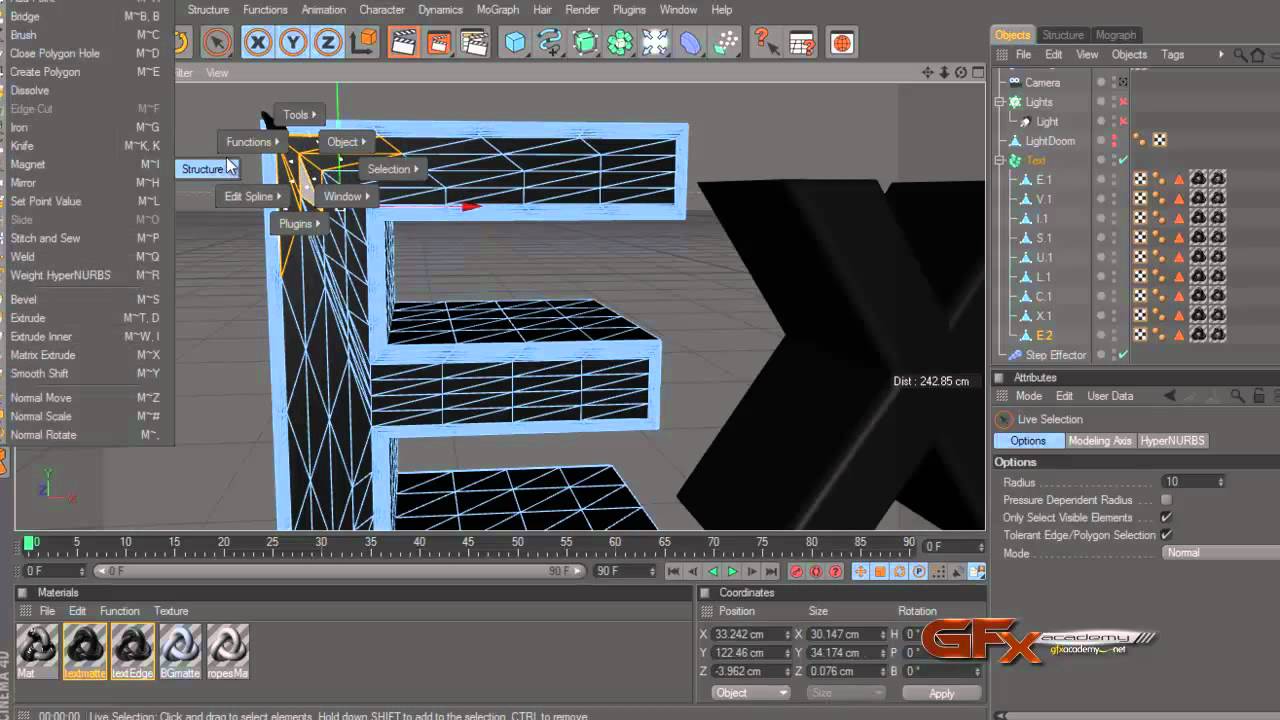
Task: Select the textmatte material thumbnail
Action: pos(85,651)
